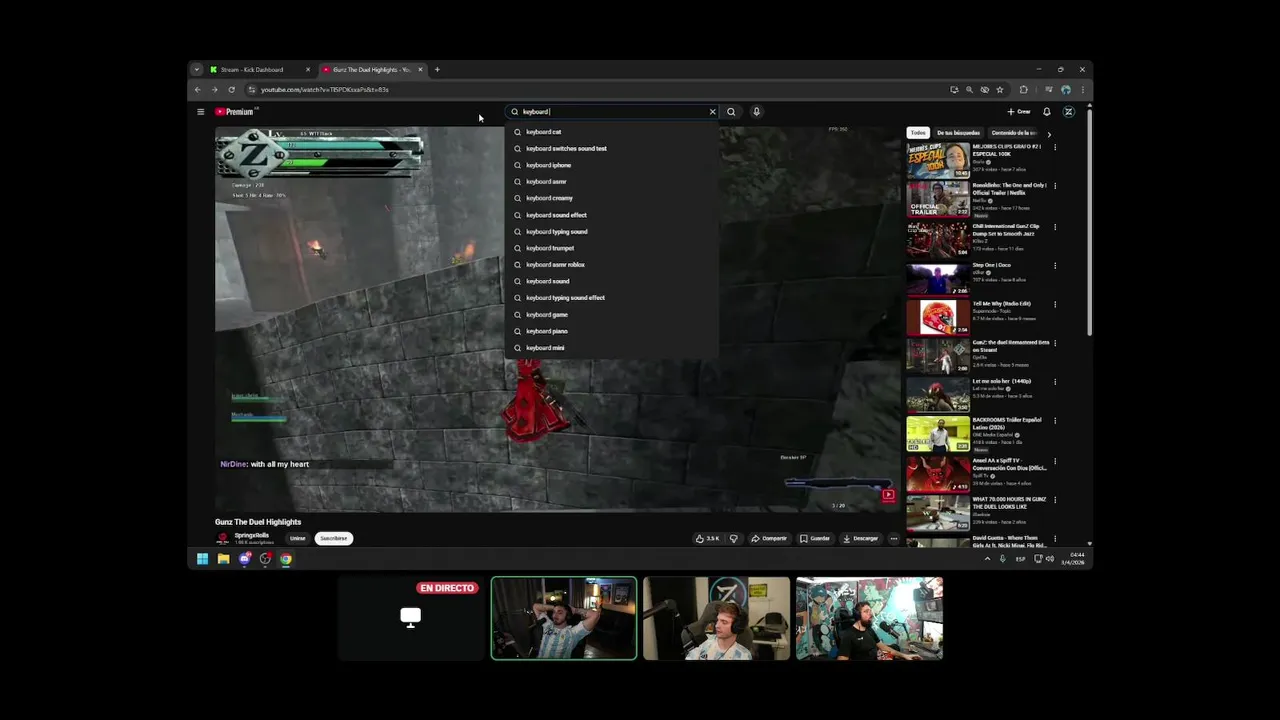
Task: Choose suggestion "keyboard switches sound test"
Action: (612, 148)
